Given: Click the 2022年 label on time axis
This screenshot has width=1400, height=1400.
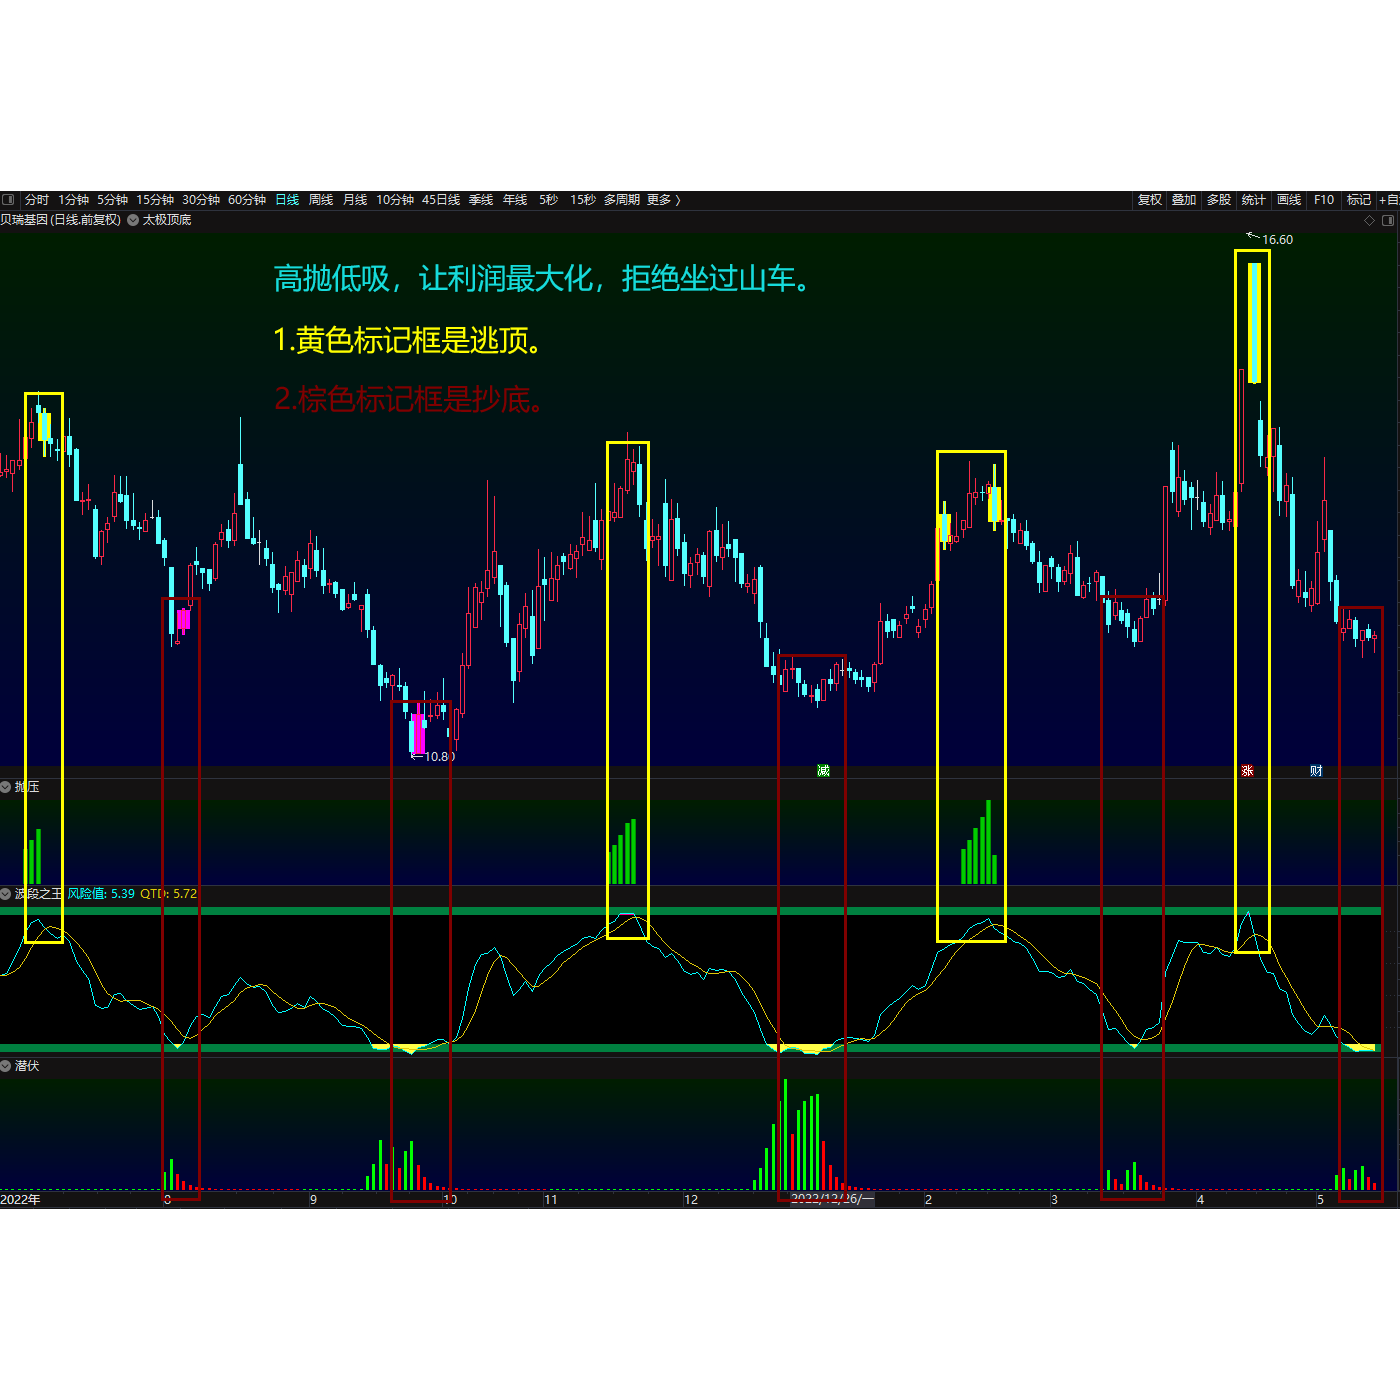Looking at the screenshot, I should tap(21, 1200).
